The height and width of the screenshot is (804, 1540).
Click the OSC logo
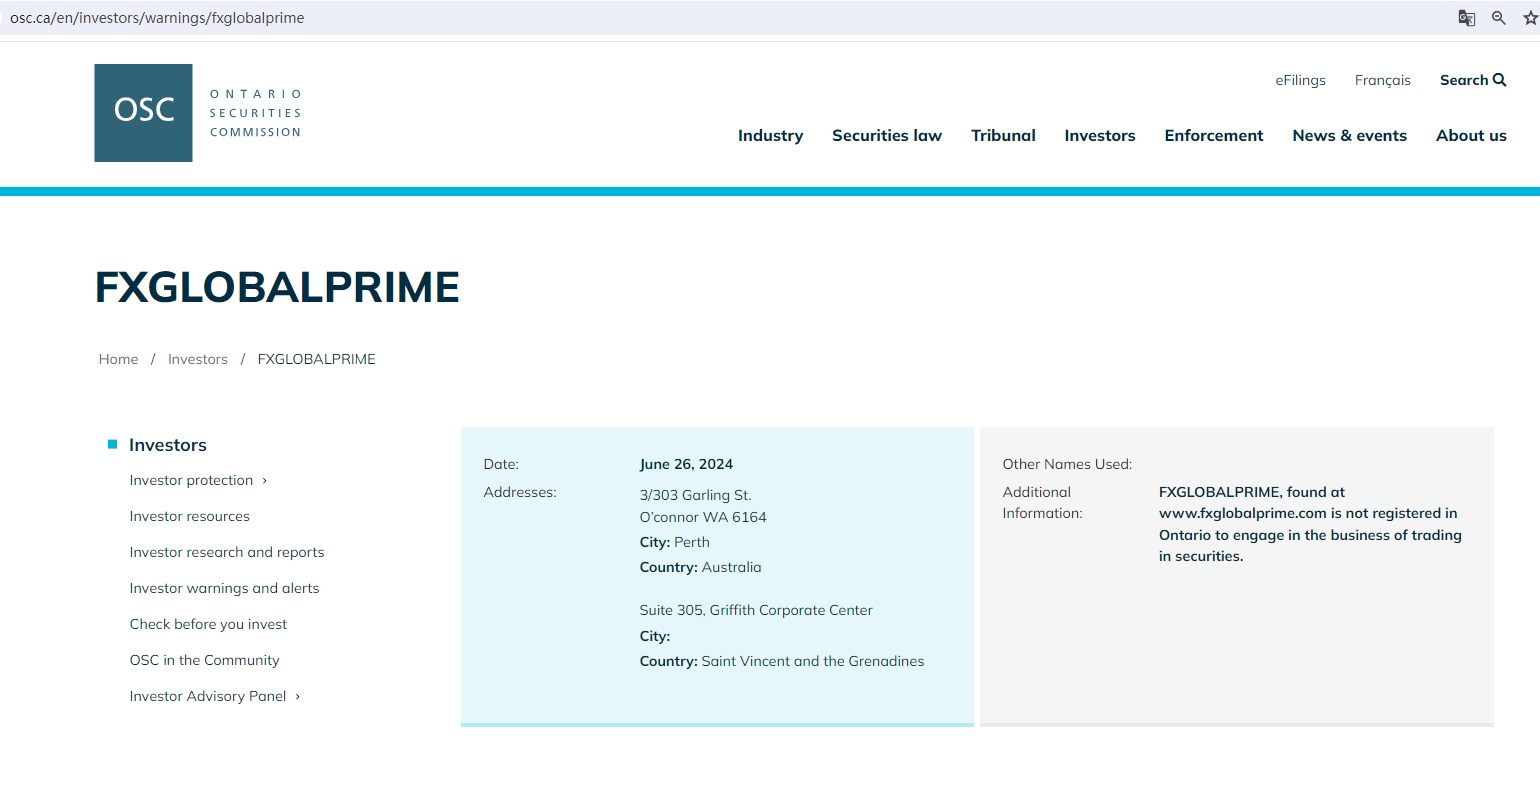coord(143,113)
